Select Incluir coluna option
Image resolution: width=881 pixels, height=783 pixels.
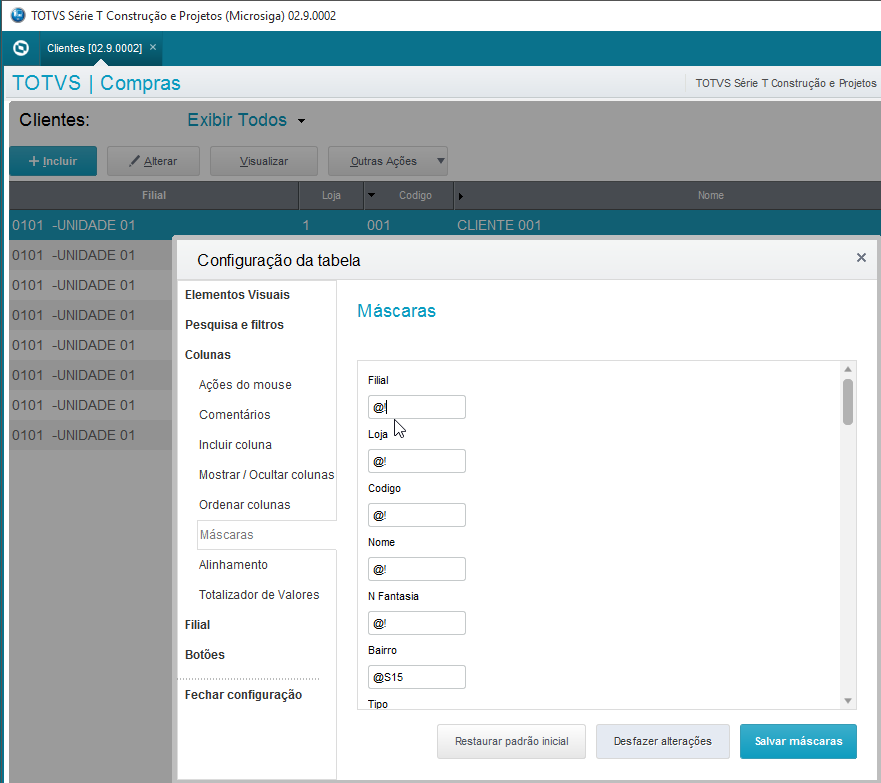[235, 445]
